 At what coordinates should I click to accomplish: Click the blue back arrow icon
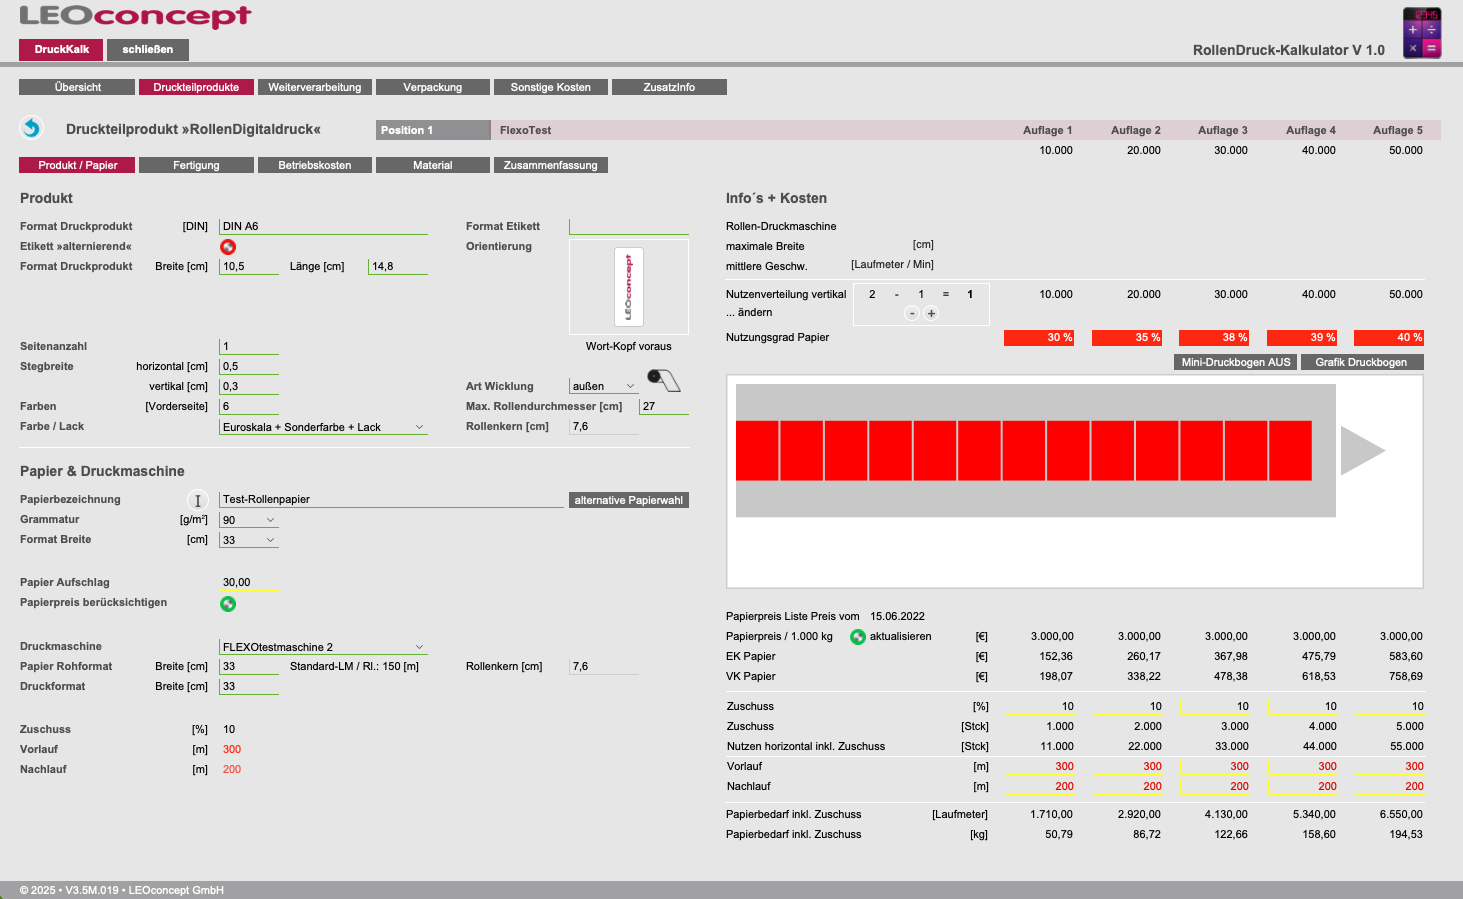31,128
